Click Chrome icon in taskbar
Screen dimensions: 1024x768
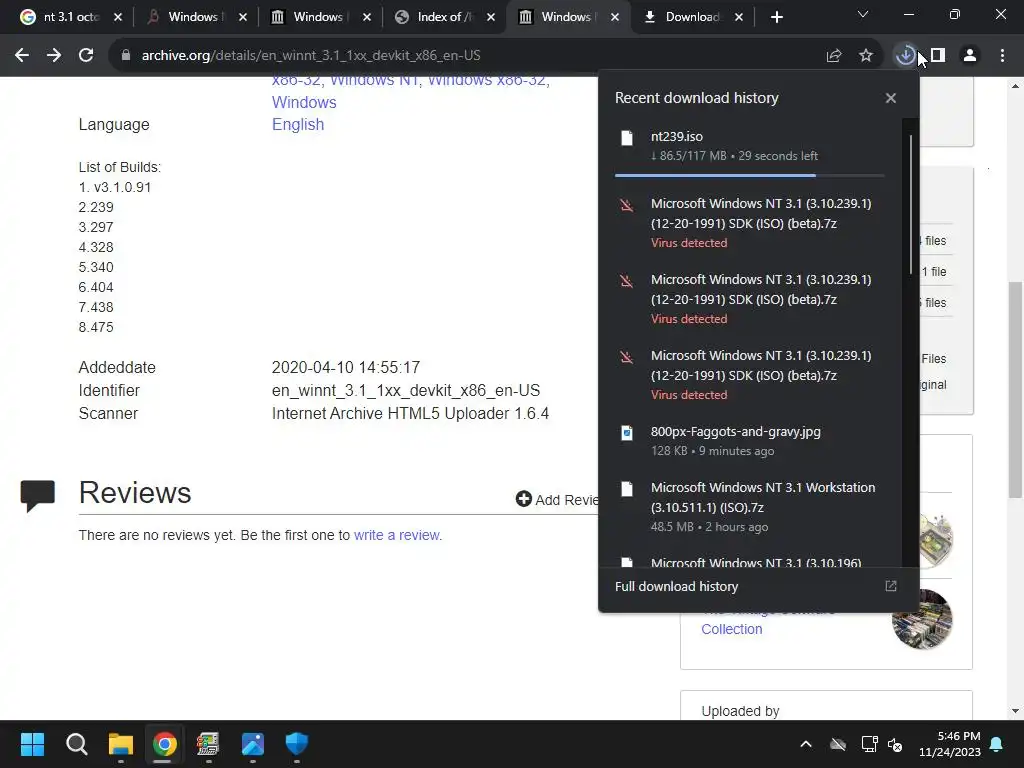tap(165, 744)
